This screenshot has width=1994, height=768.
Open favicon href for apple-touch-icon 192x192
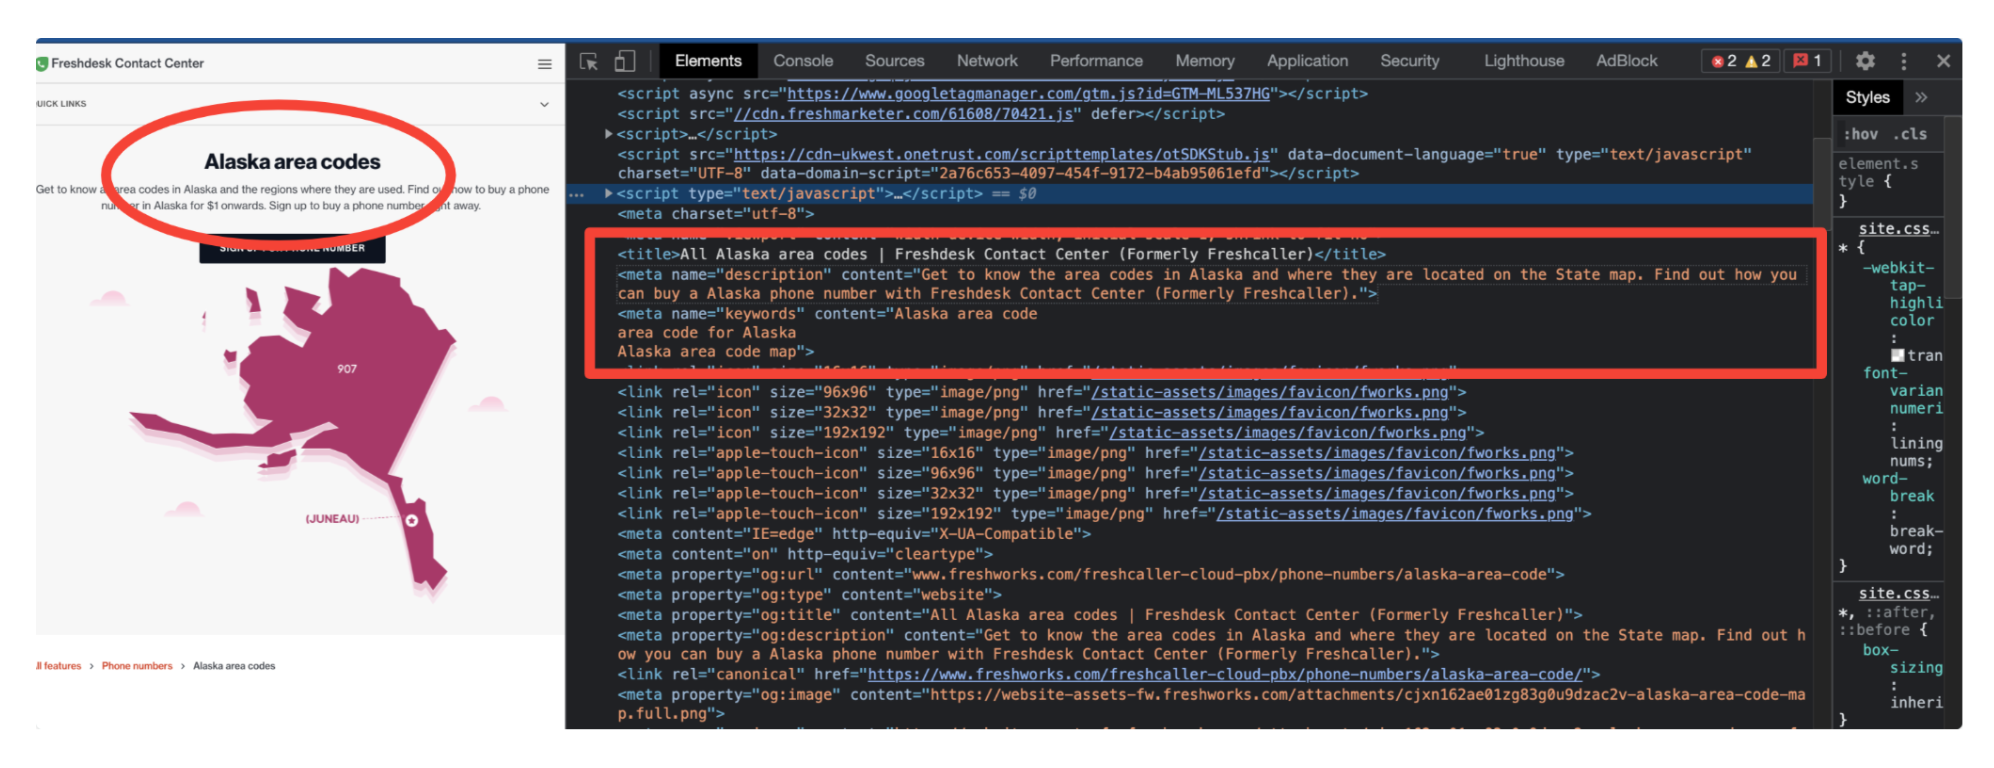coord(1395,513)
